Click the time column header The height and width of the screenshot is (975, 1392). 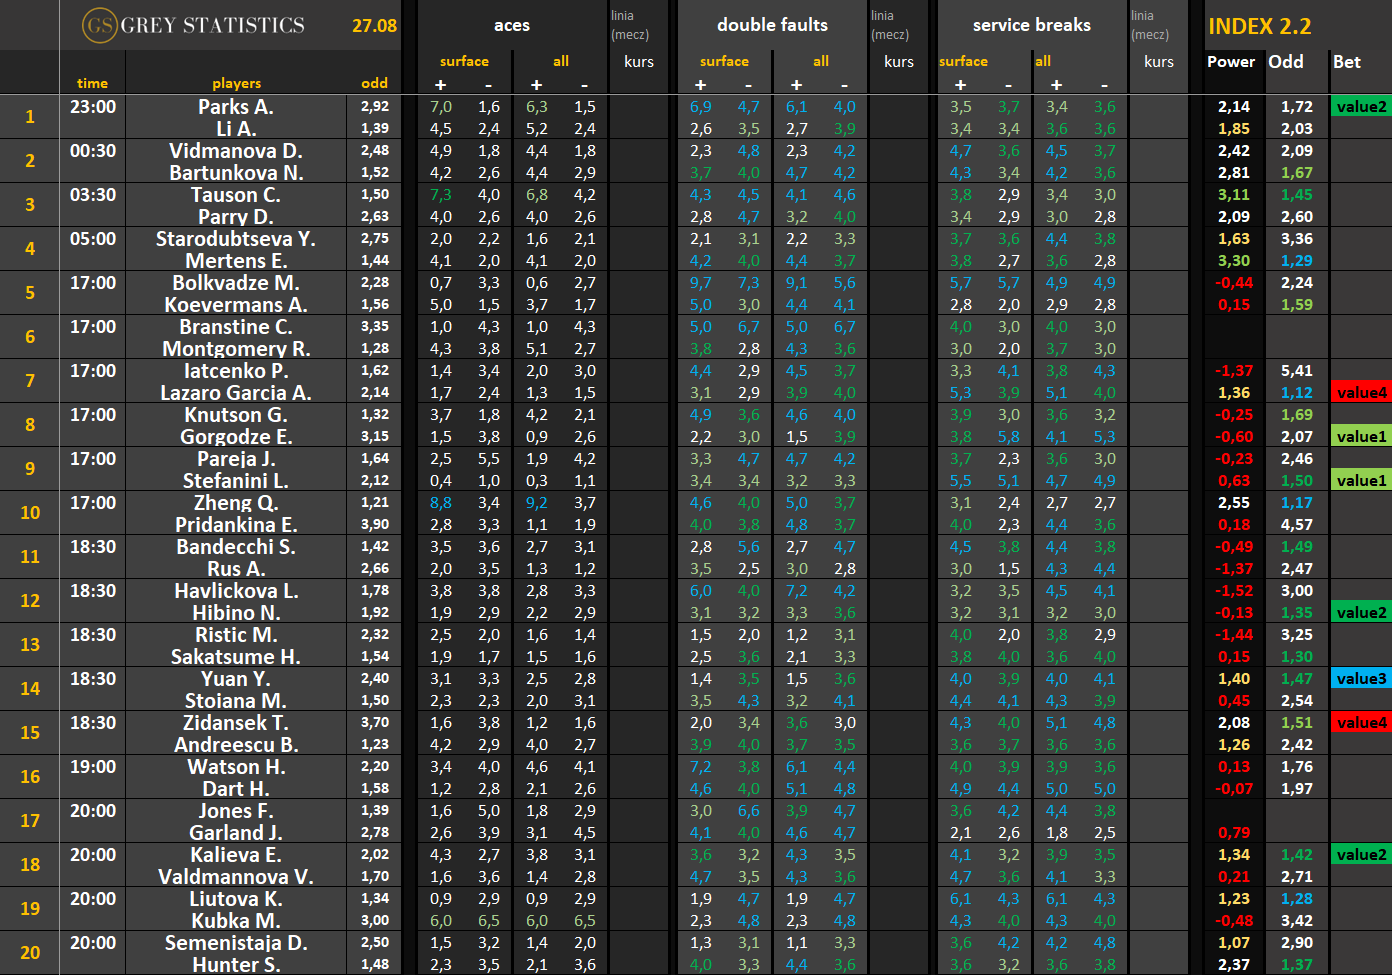(x=92, y=83)
